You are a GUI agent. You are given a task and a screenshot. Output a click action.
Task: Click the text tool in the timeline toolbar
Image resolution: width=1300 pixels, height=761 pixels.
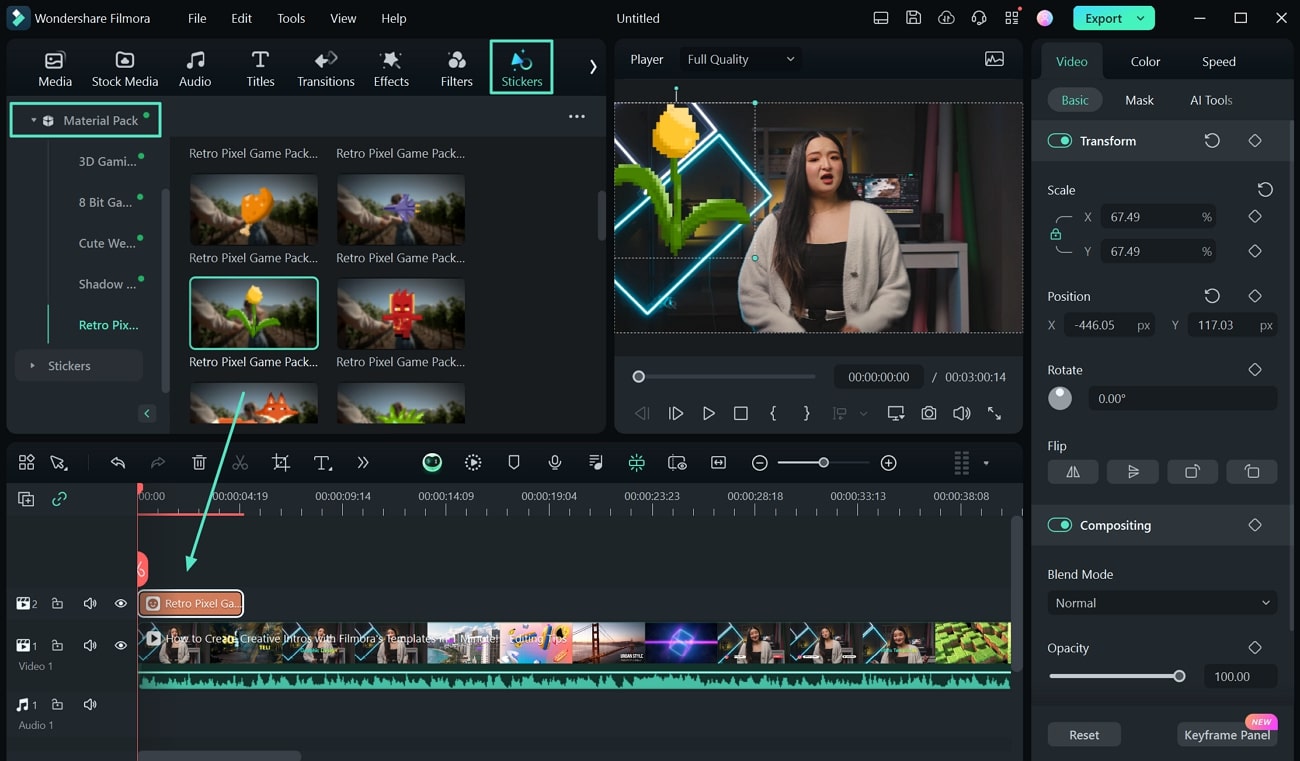pyautogui.click(x=322, y=462)
